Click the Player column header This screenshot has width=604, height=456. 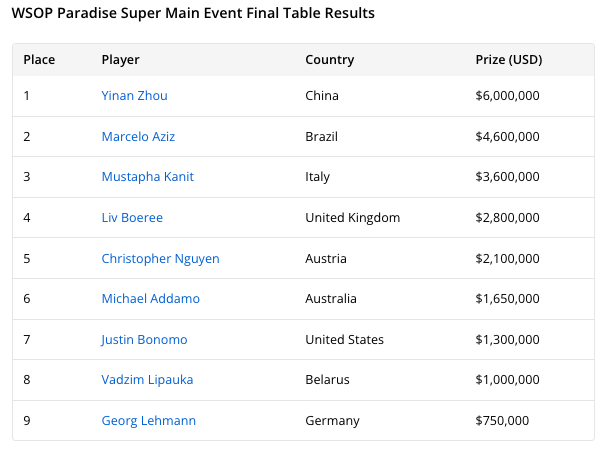[120, 60]
